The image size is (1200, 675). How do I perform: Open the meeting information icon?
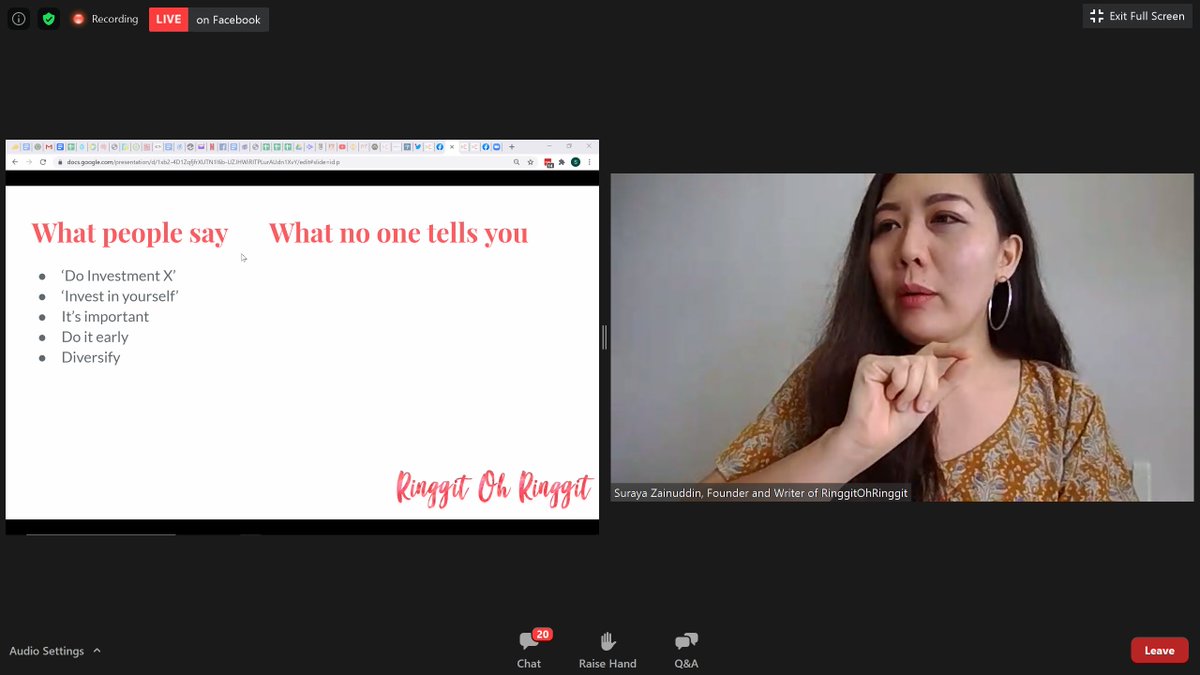pos(18,18)
